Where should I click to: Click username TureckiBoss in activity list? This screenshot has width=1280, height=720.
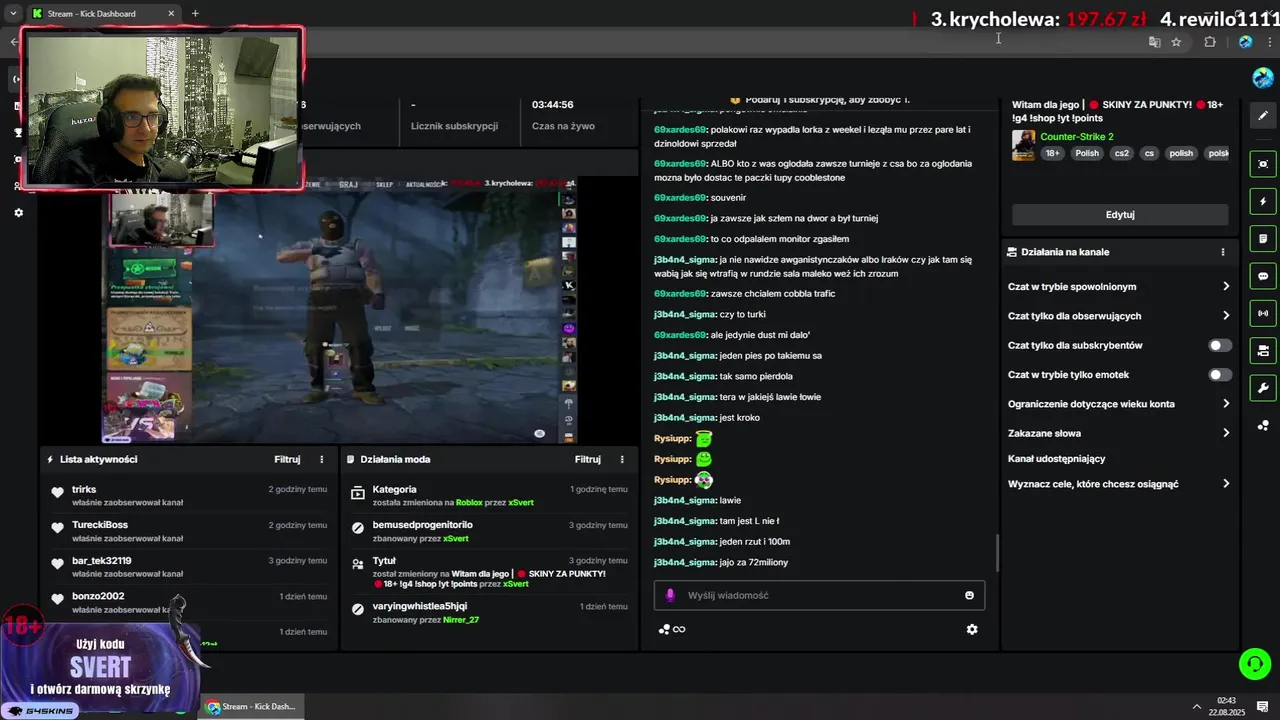100,525
